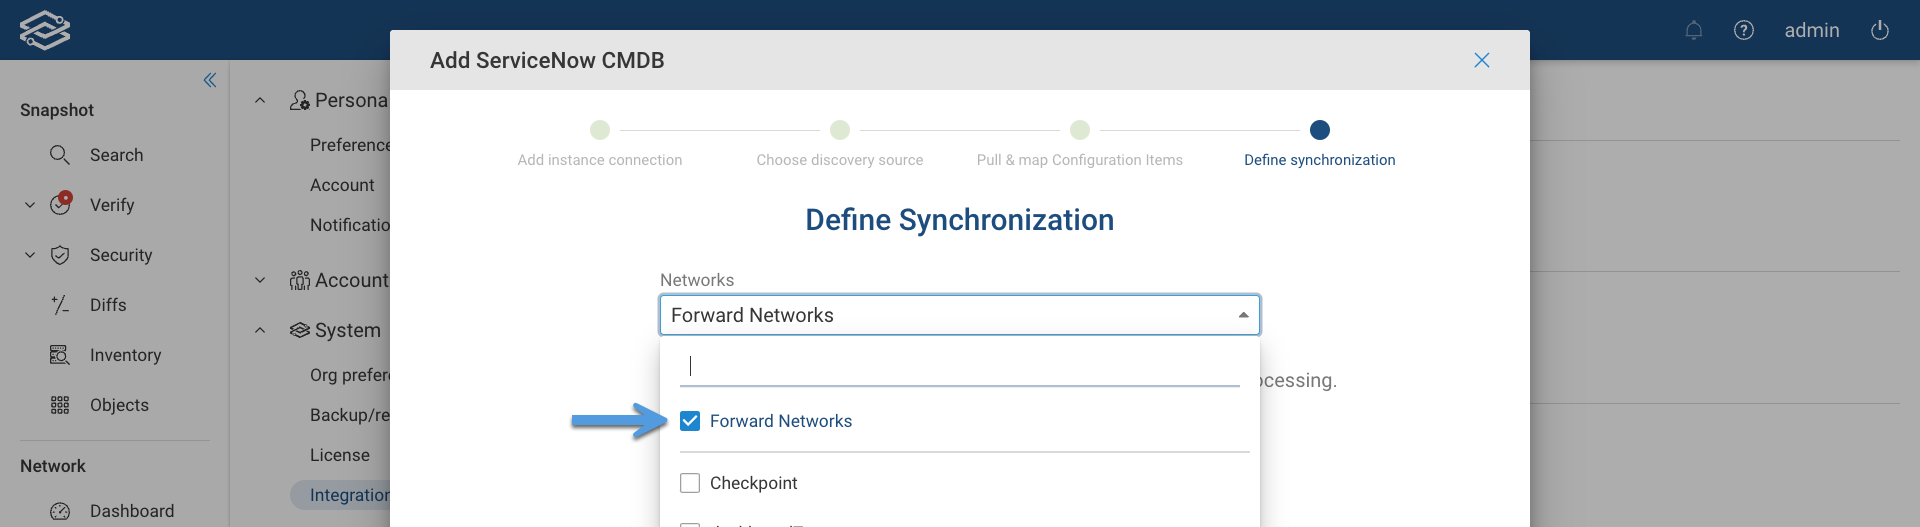The height and width of the screenshot is (527, 1920).
Task: Check the Checkpoint network checkbox
Action: (x=690, y=483)
